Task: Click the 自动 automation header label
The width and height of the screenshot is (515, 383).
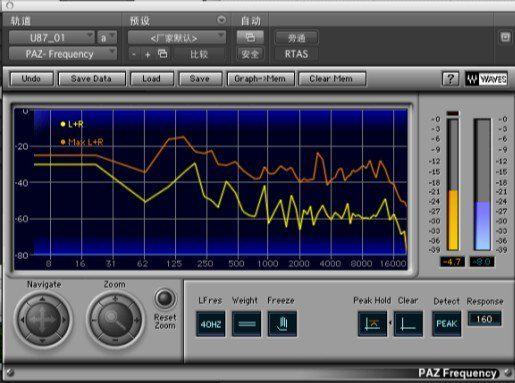Action: click(251, 21)
